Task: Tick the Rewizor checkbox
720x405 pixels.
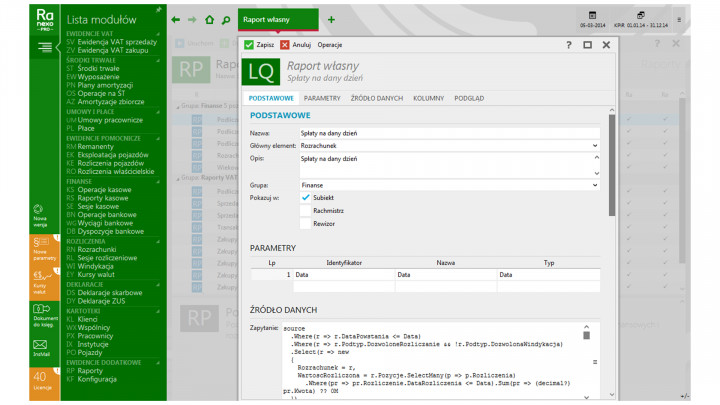Action: click(306, 224)
